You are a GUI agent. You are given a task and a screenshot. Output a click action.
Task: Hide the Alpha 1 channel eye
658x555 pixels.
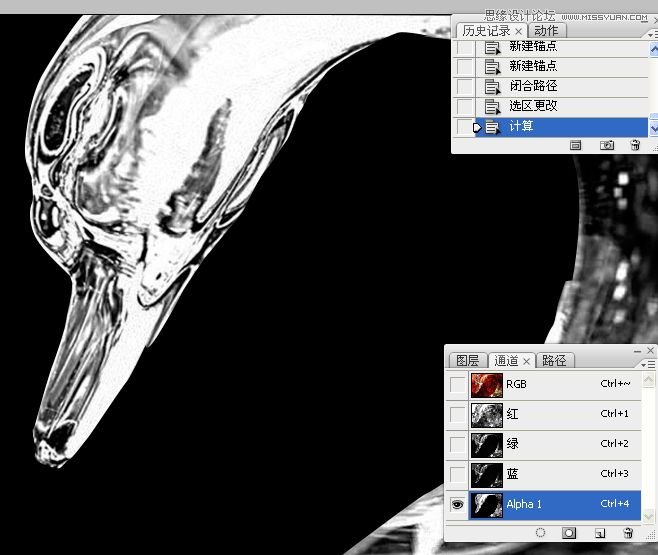click(458, 505)
